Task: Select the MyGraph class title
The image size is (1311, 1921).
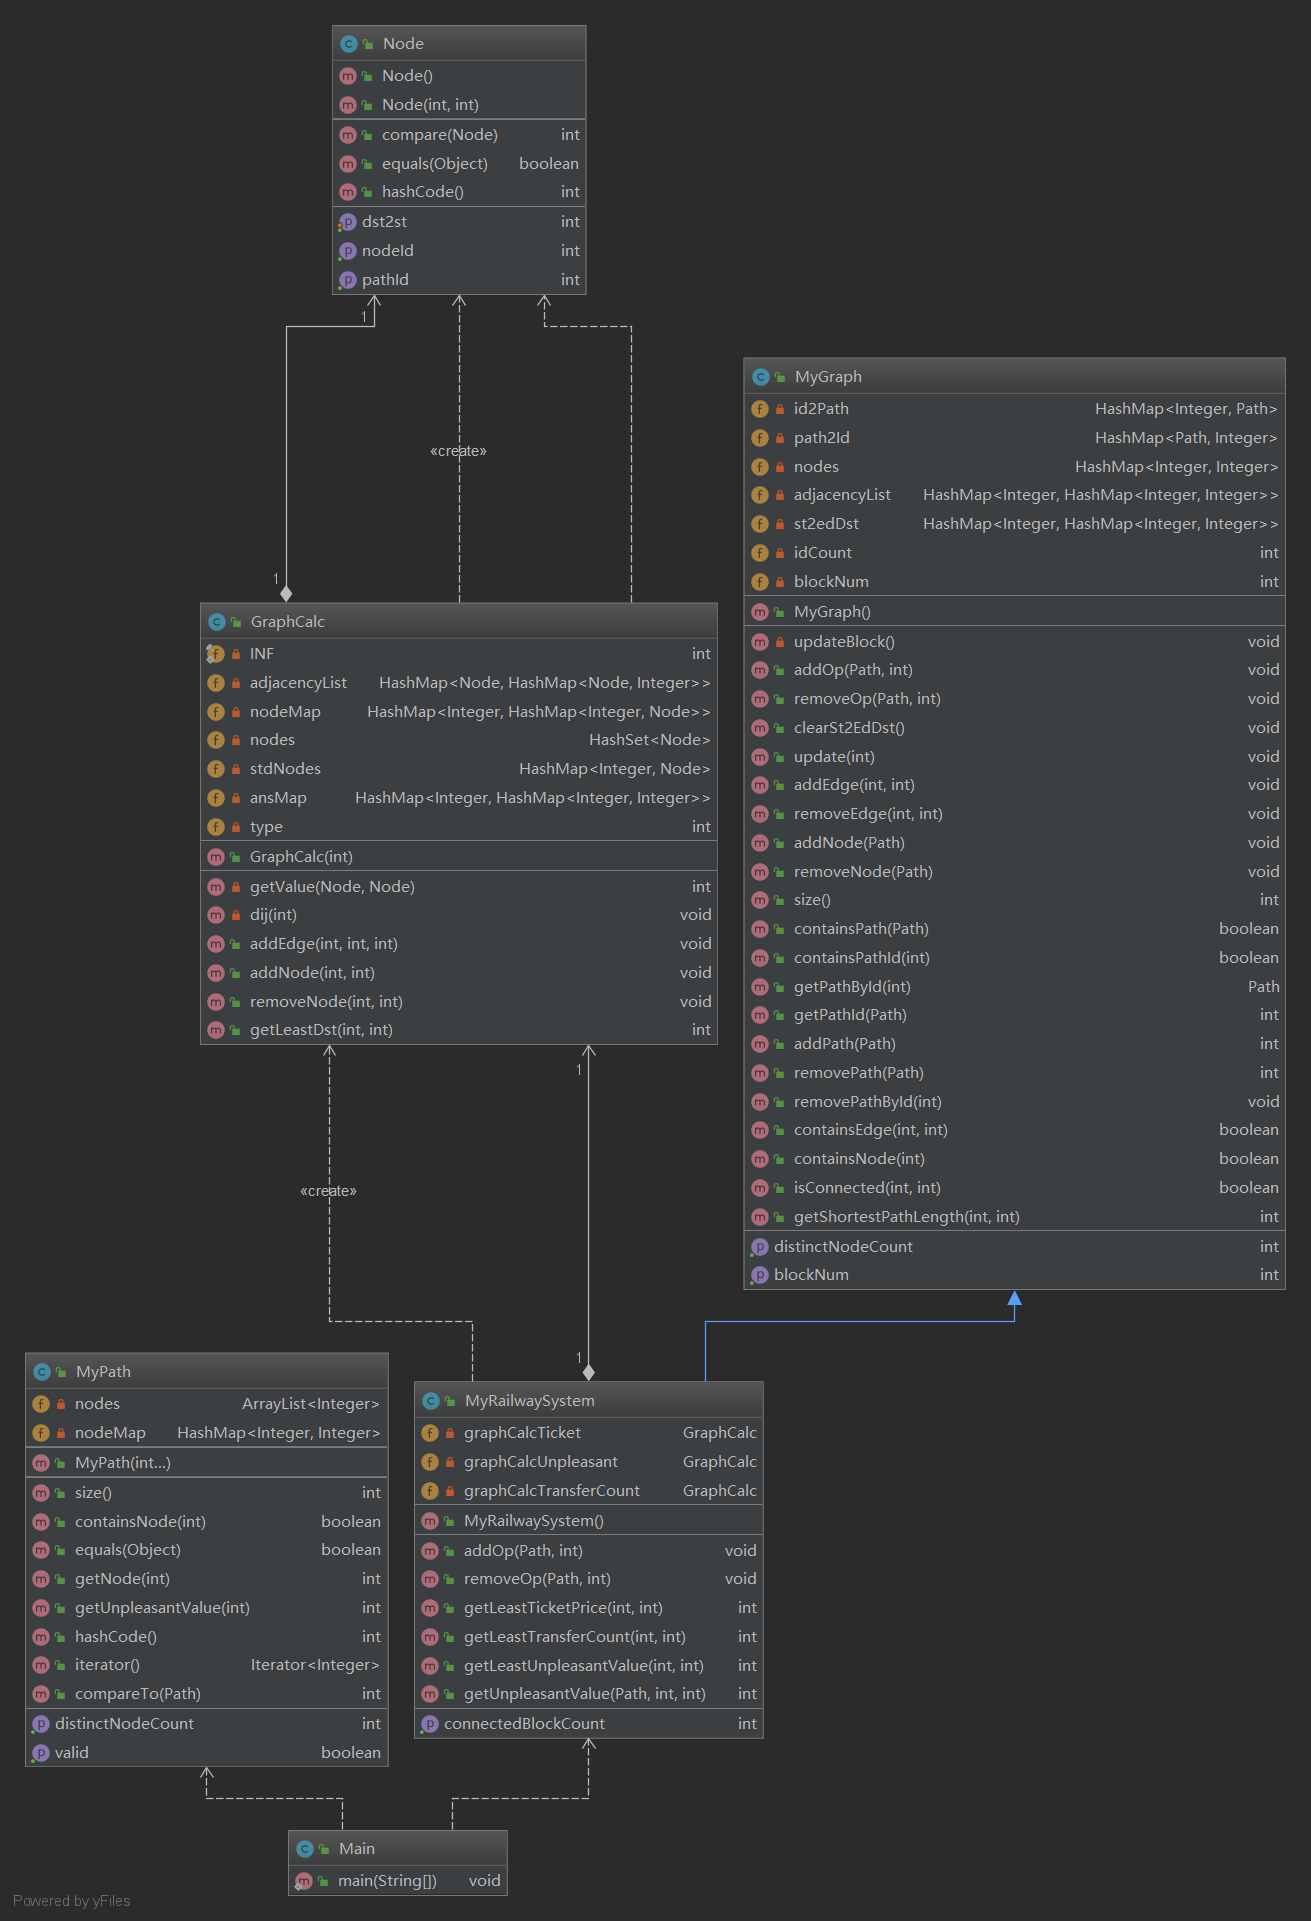Action: [x=828, y=377]
